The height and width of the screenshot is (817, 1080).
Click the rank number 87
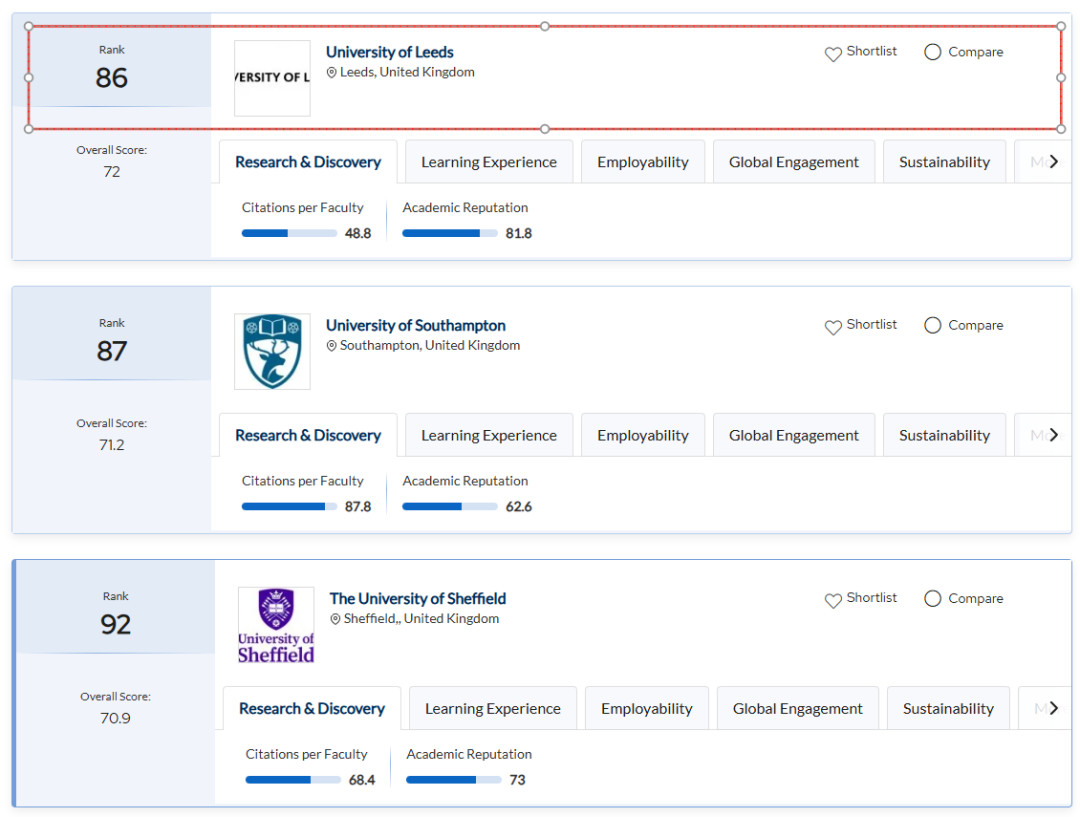(x=112, y=351)
